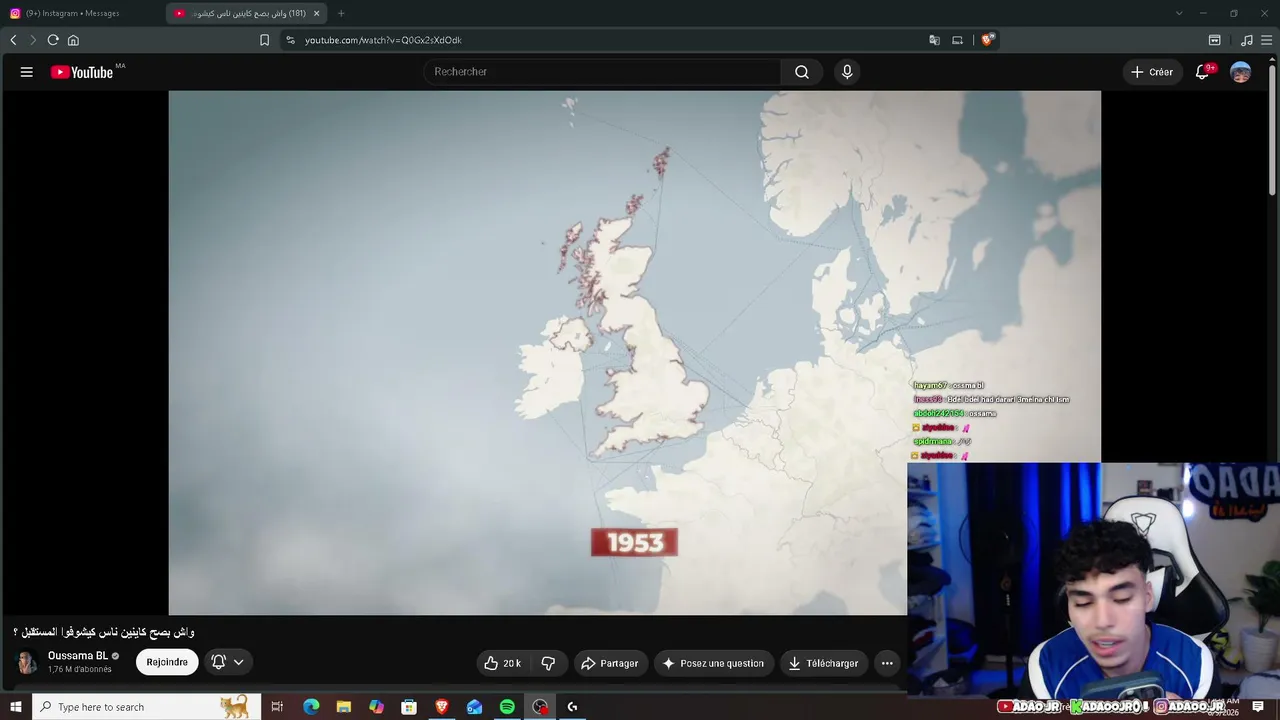The width and height of the screenshot is (1280, 720).
Task: Go back with the browser back arrow
Action: [13, 40]
